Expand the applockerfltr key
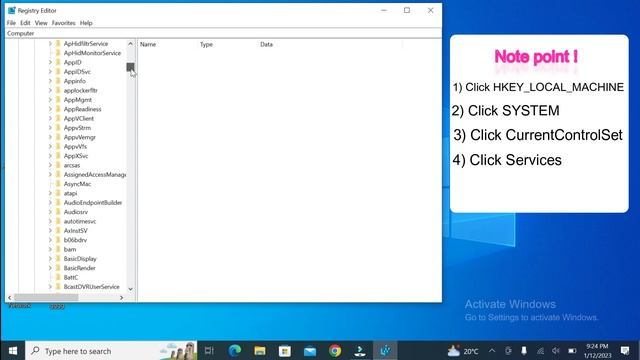Image resolution: width=640 pixels, height=360 pixels. point(50,90)
